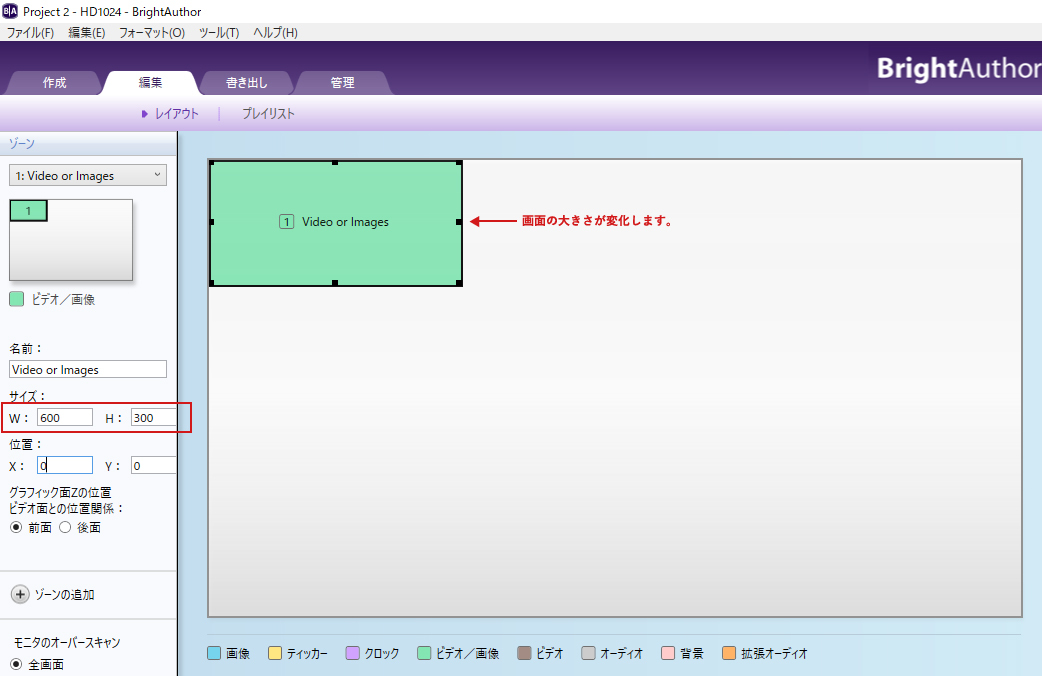Click the ティッカー yellow legend swatch
Viewport: 1042px width, 676px height.
pos(274,653)
